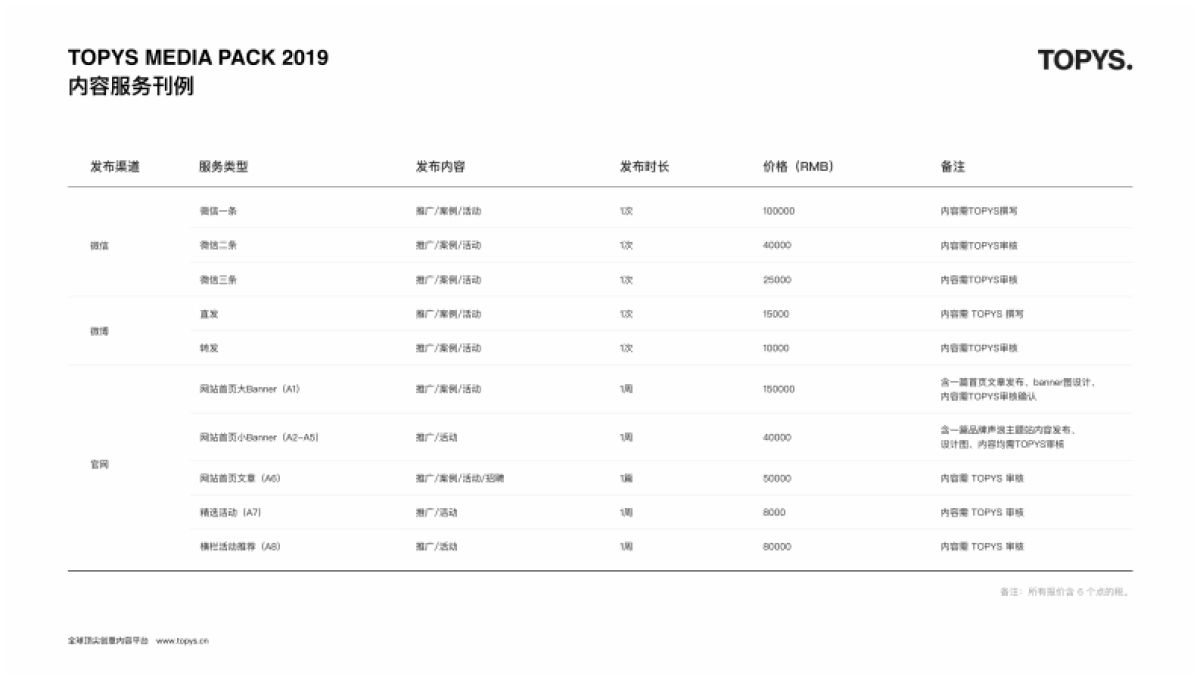Click the 微博 channel cell
The width and height of the screenshot is (1200, 679).
[x=99, y=331]
